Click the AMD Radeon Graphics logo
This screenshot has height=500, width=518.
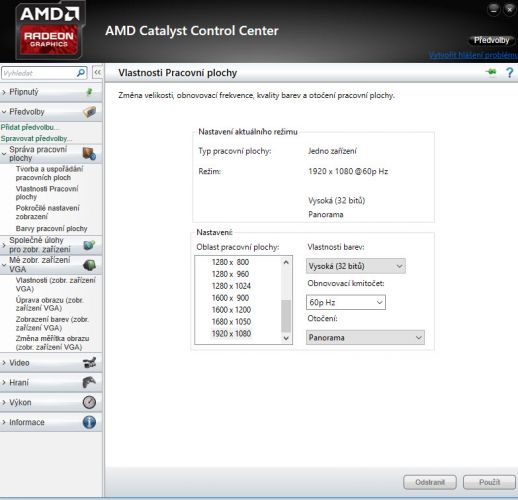click(x=49, y=31)
